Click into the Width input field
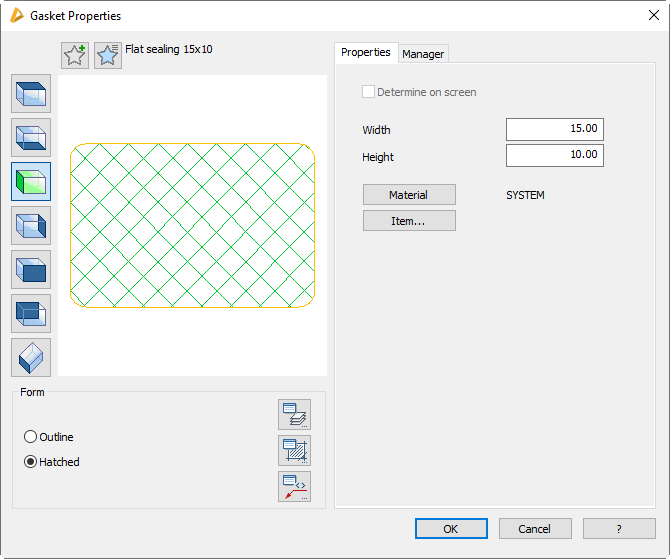Viewport: 670px width, 559px height. (554, 129)
